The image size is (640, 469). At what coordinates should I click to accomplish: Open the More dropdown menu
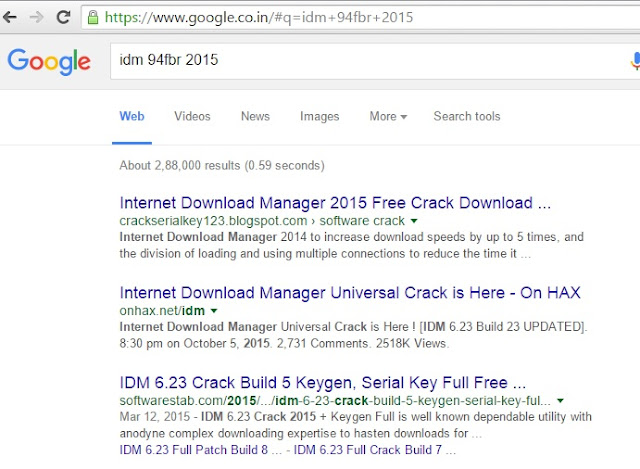388,116
